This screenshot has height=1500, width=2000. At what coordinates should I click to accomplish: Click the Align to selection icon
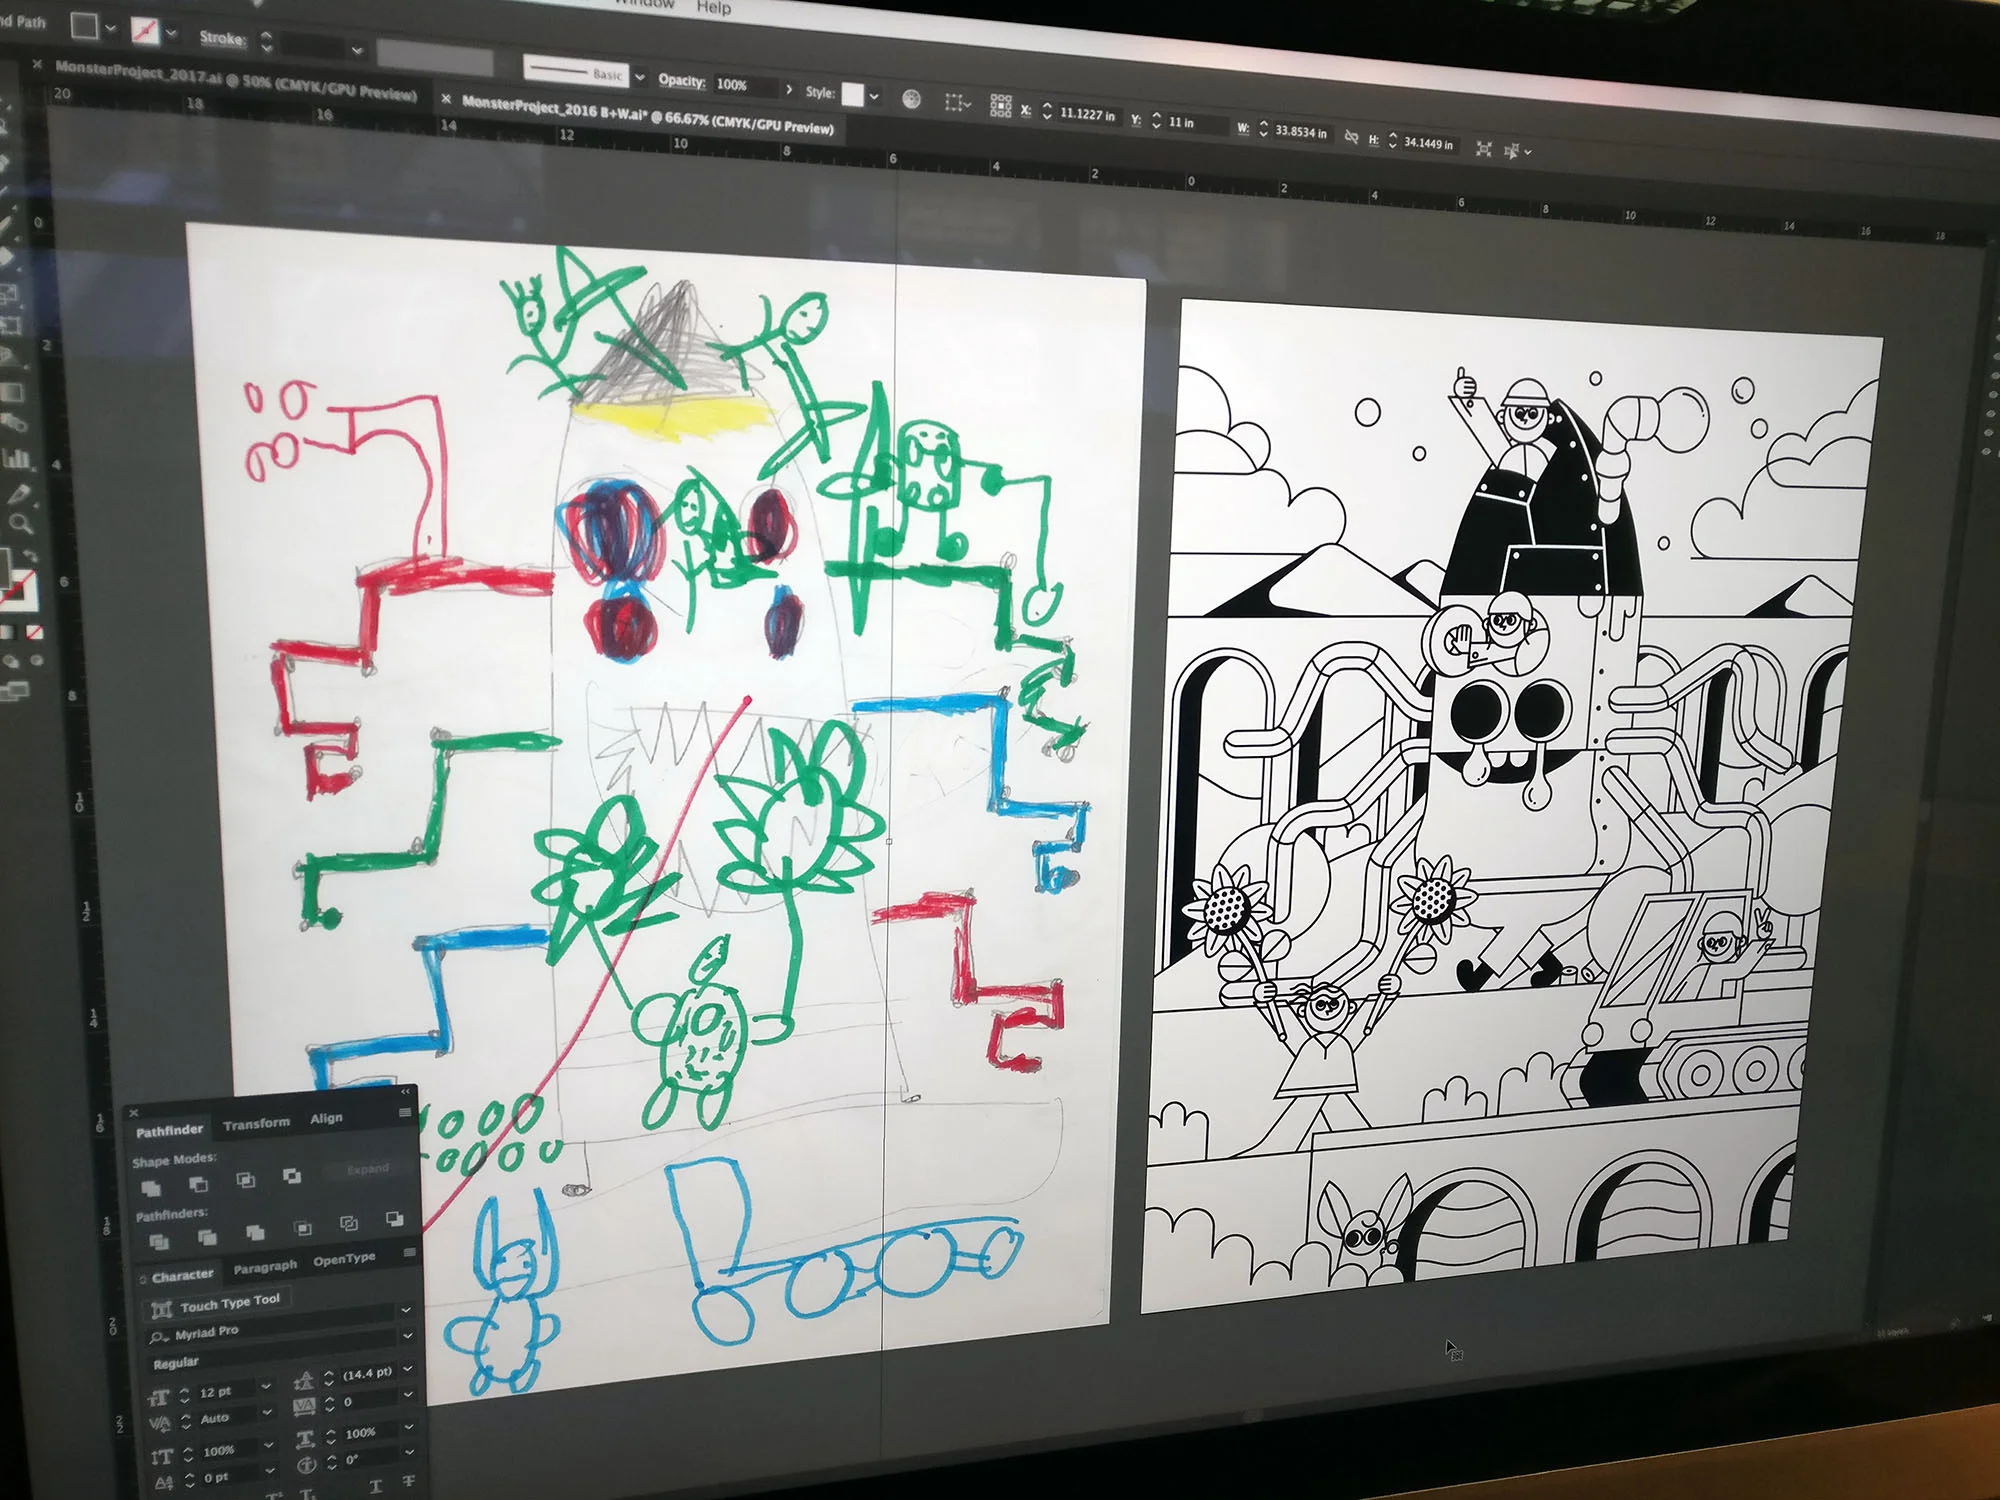tap(956, 102)
